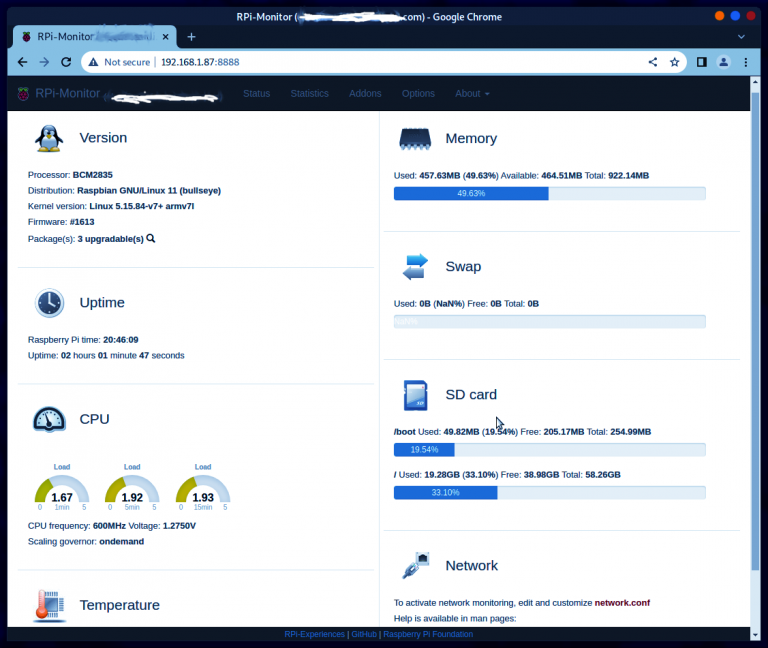The height and width of the screenshot is (648, 768).
Task: Share this page via share icon
Action: tap(653, 62)
